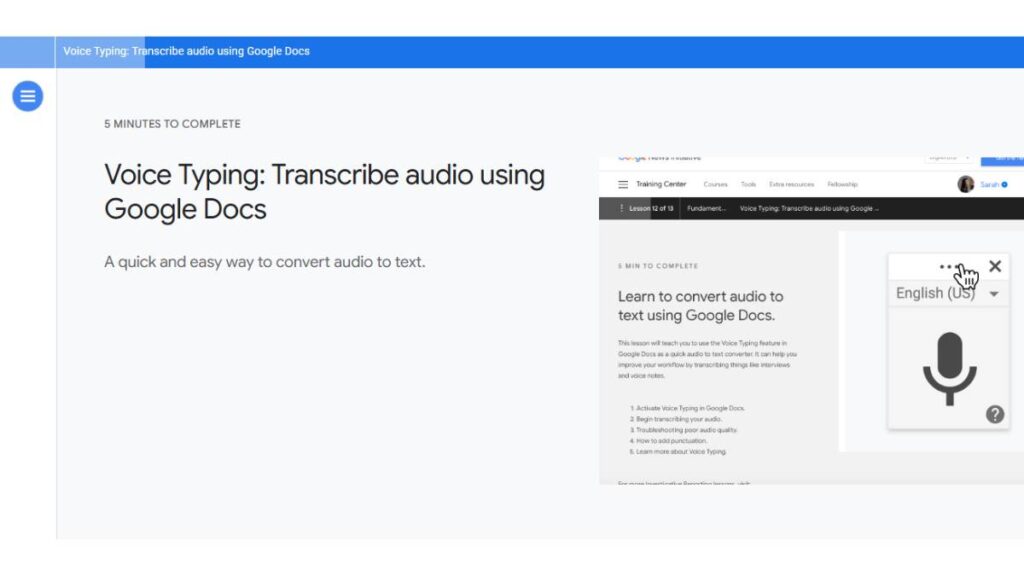
Task: Click the 5 MINUTES TO COMPLETE label
Action: click(x=172, y=124)
